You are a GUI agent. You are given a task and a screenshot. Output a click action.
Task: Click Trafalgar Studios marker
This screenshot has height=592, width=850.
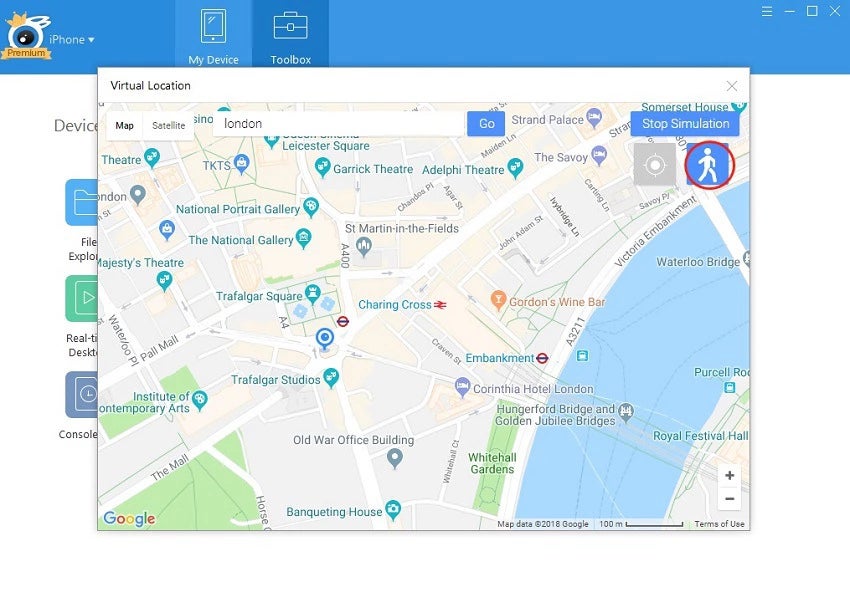pos(331,377)
